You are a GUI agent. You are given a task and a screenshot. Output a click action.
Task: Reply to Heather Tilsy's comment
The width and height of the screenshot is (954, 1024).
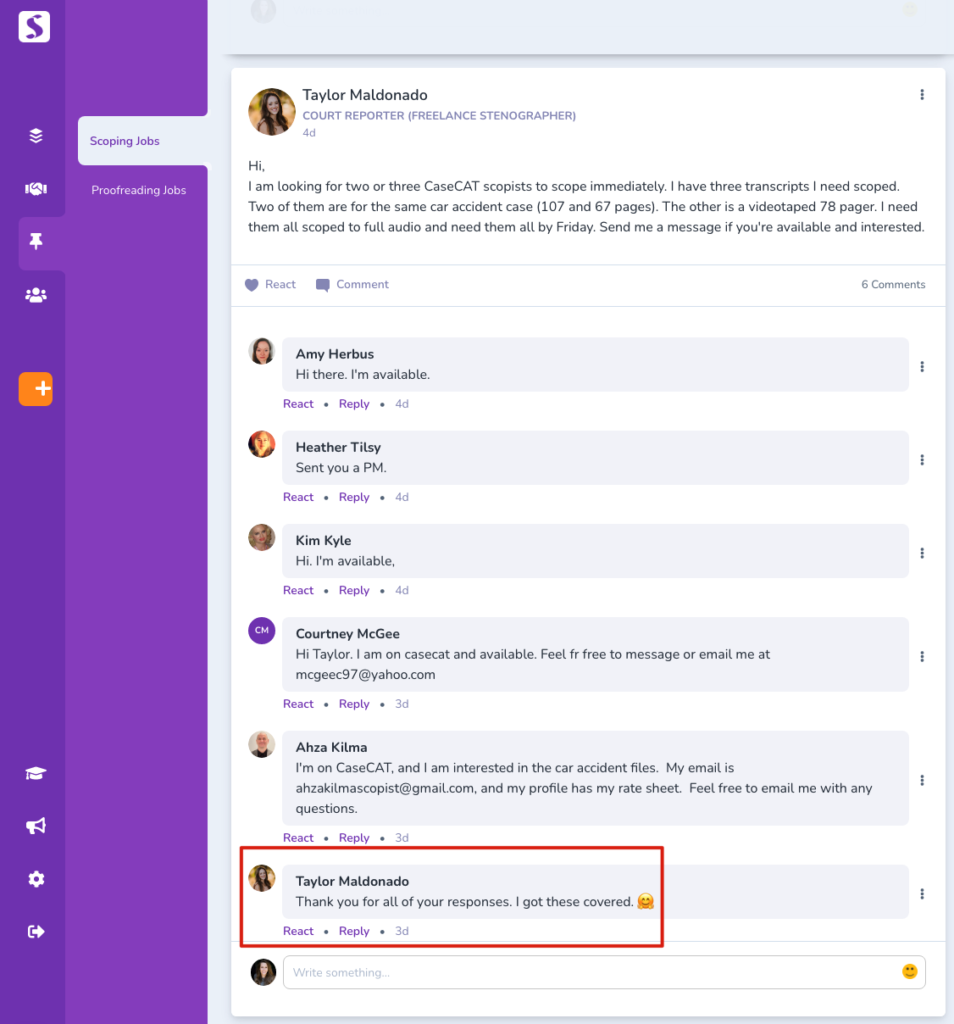(354, 497)
